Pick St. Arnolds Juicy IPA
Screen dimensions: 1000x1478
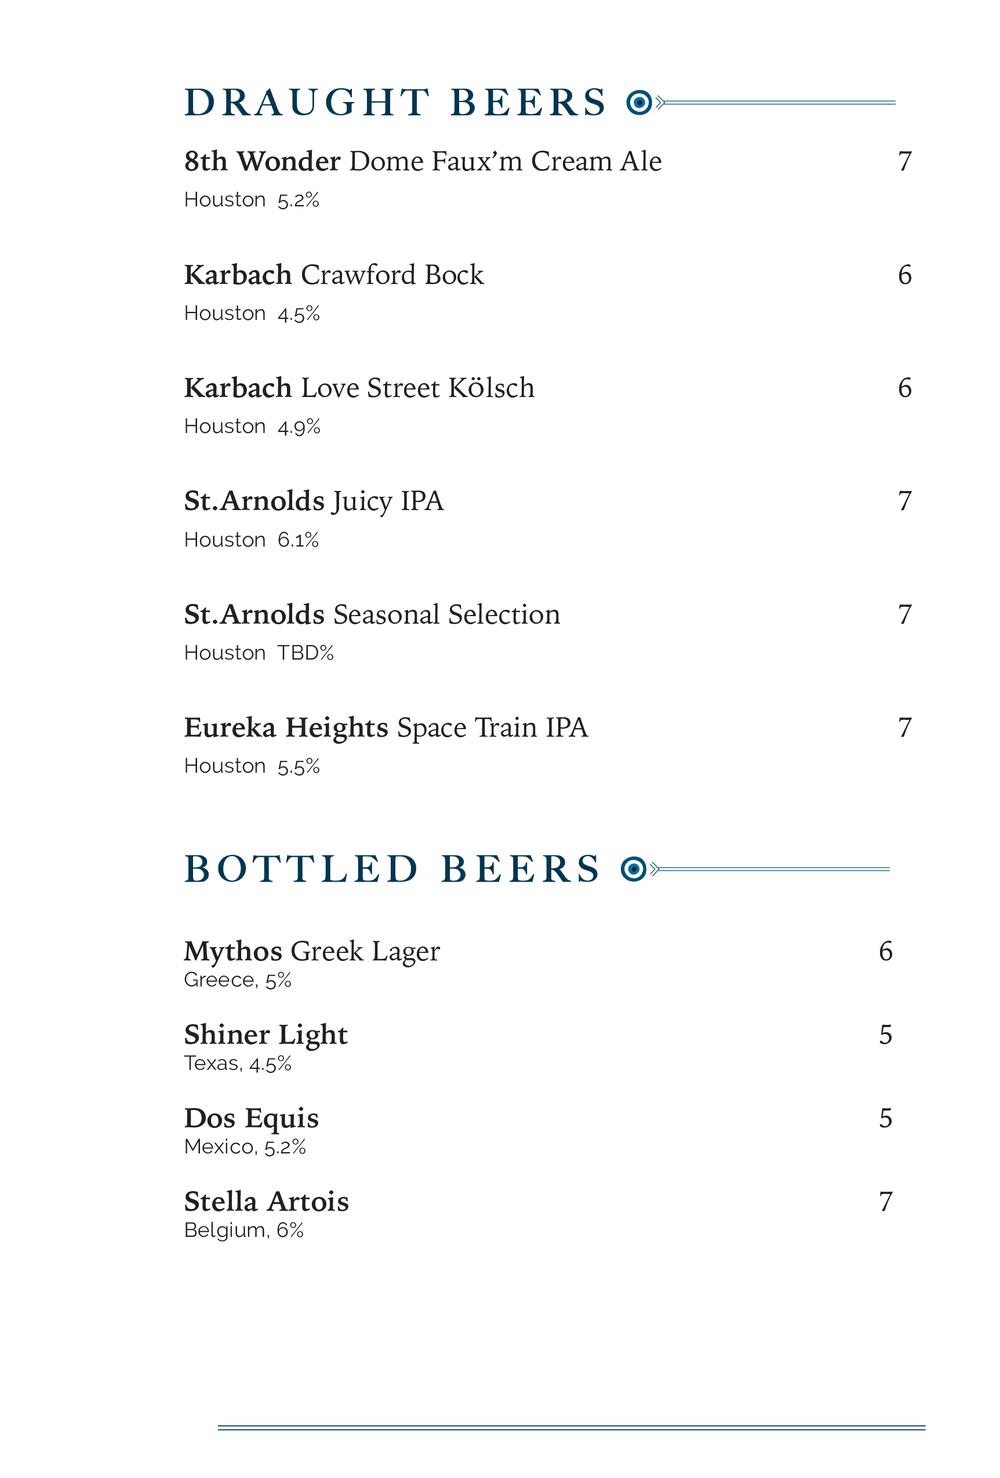pyautogui.click(x=314, y=501)
